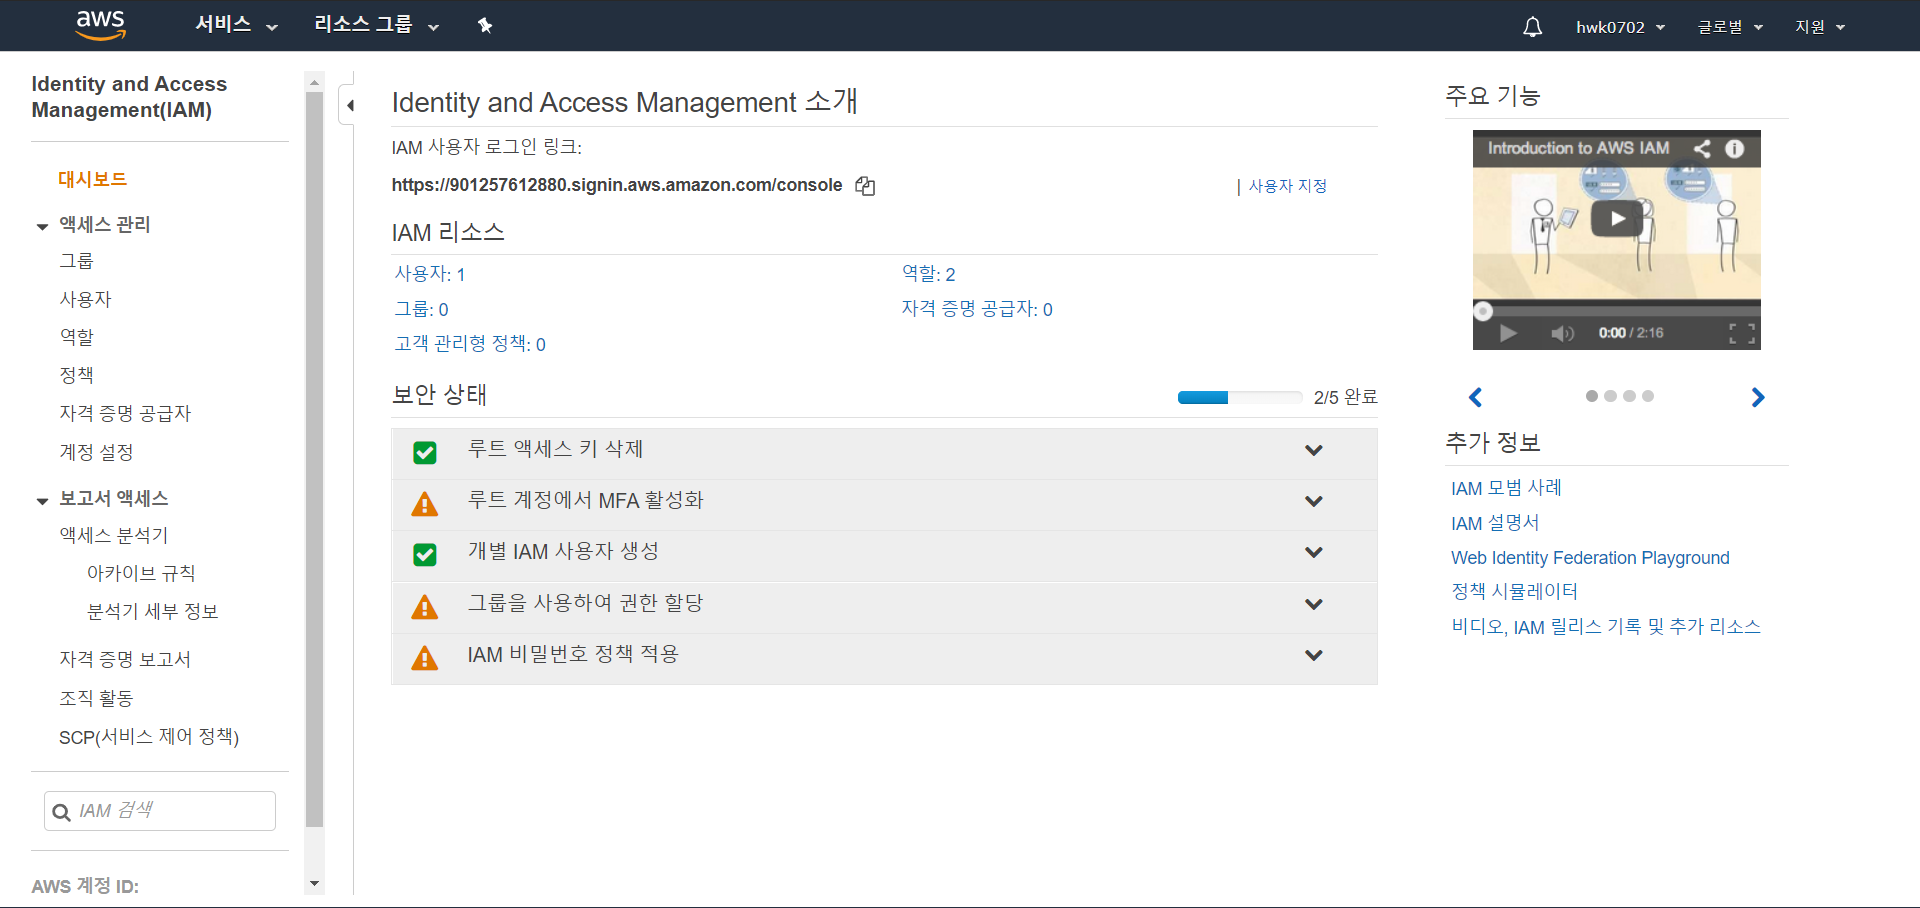This screenshot has height=908, width=1920.
Task: Click the green check icon for 루트 액세스 키 삭제
Action: [425, 452]
